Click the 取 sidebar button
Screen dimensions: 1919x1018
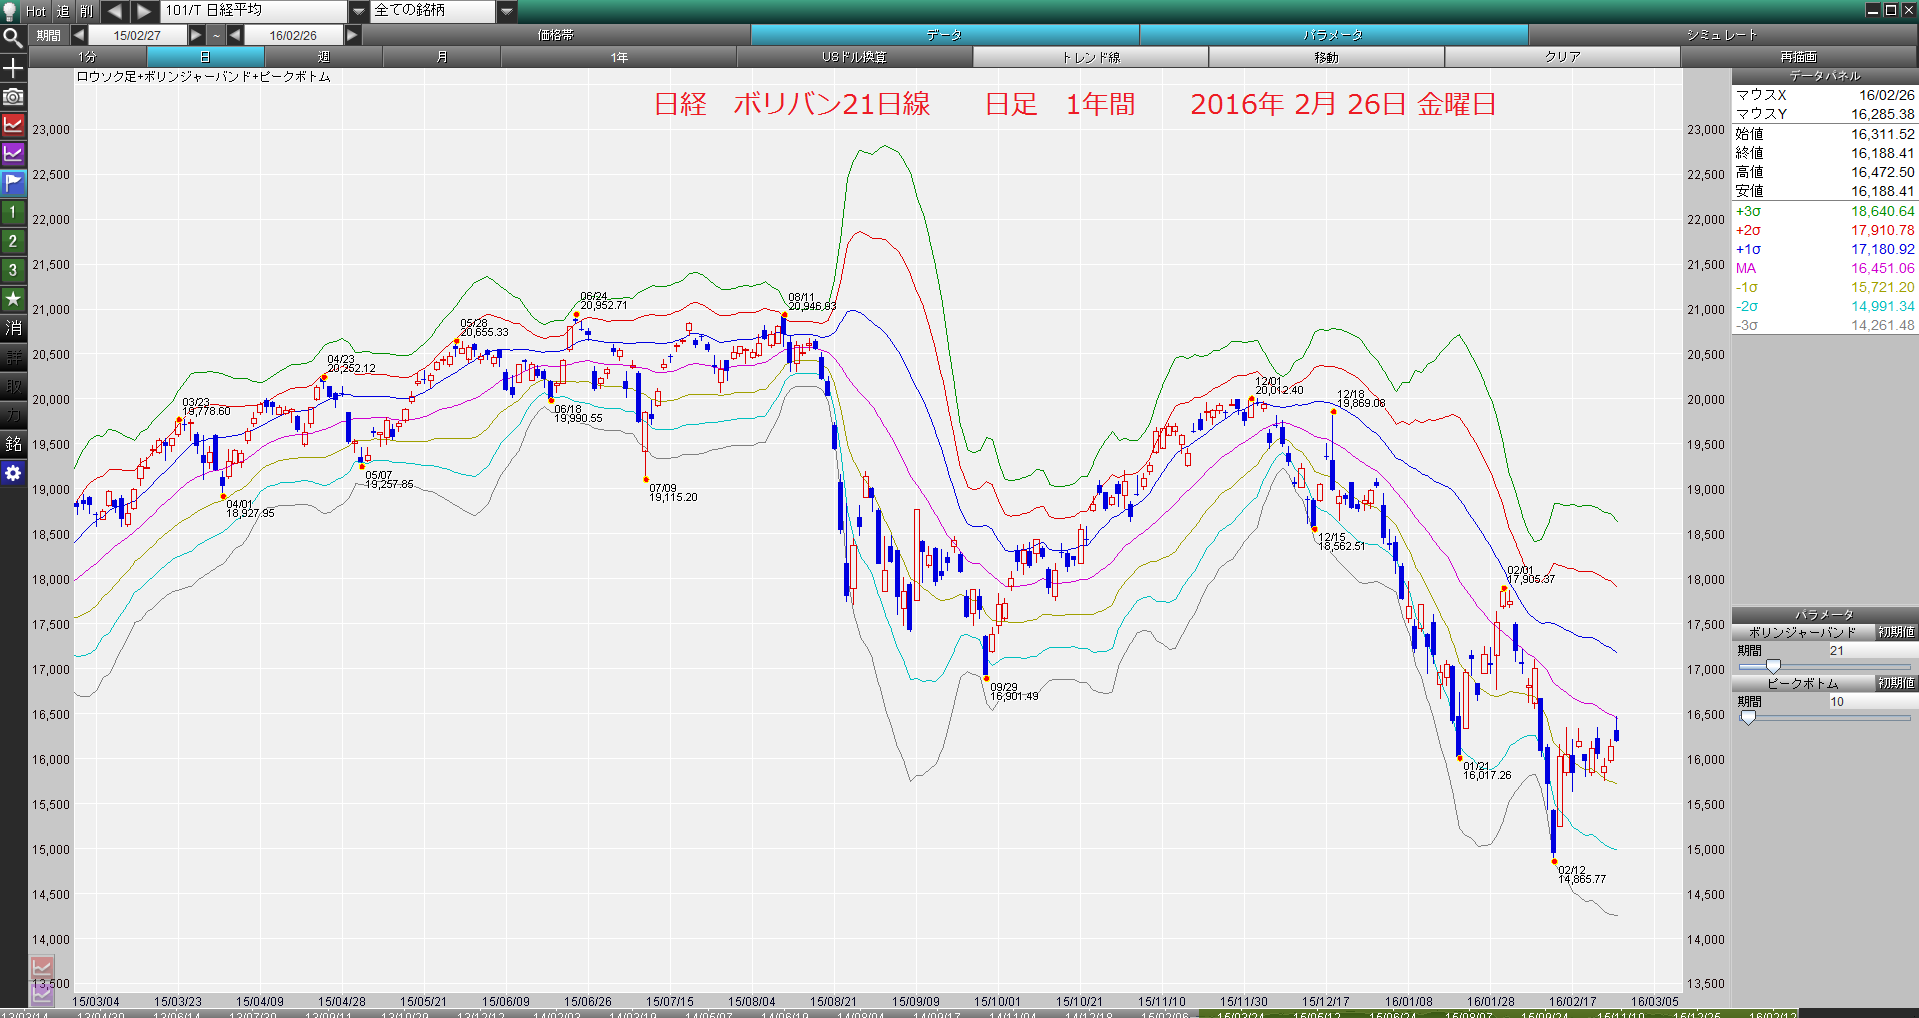(x=13, y=386)
